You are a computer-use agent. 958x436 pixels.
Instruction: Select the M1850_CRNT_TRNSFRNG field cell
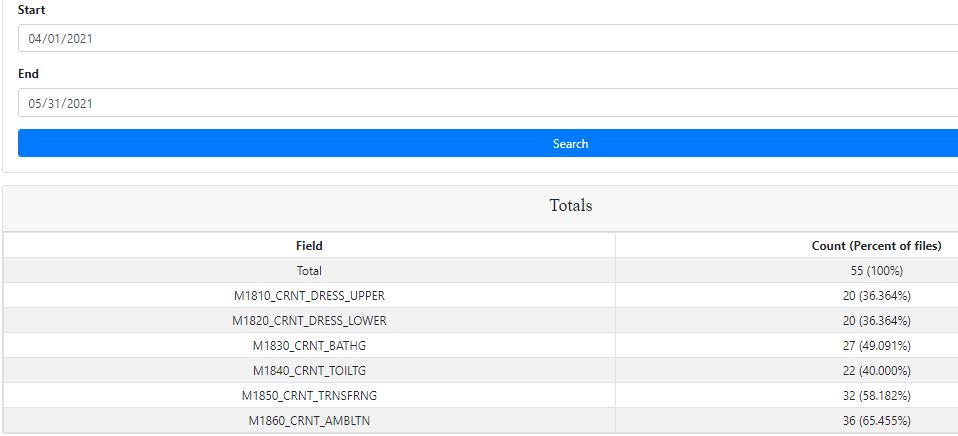(x=309, y=396)
